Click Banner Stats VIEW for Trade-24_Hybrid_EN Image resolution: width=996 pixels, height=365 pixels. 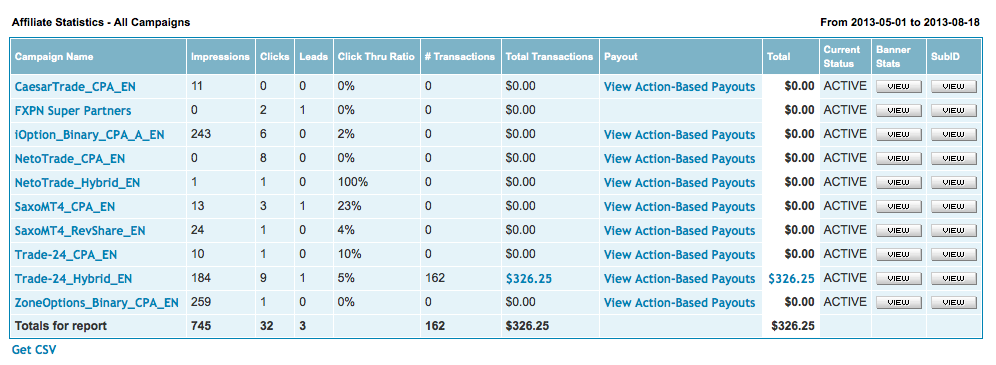pyautogui.click(x=899, y=279)
